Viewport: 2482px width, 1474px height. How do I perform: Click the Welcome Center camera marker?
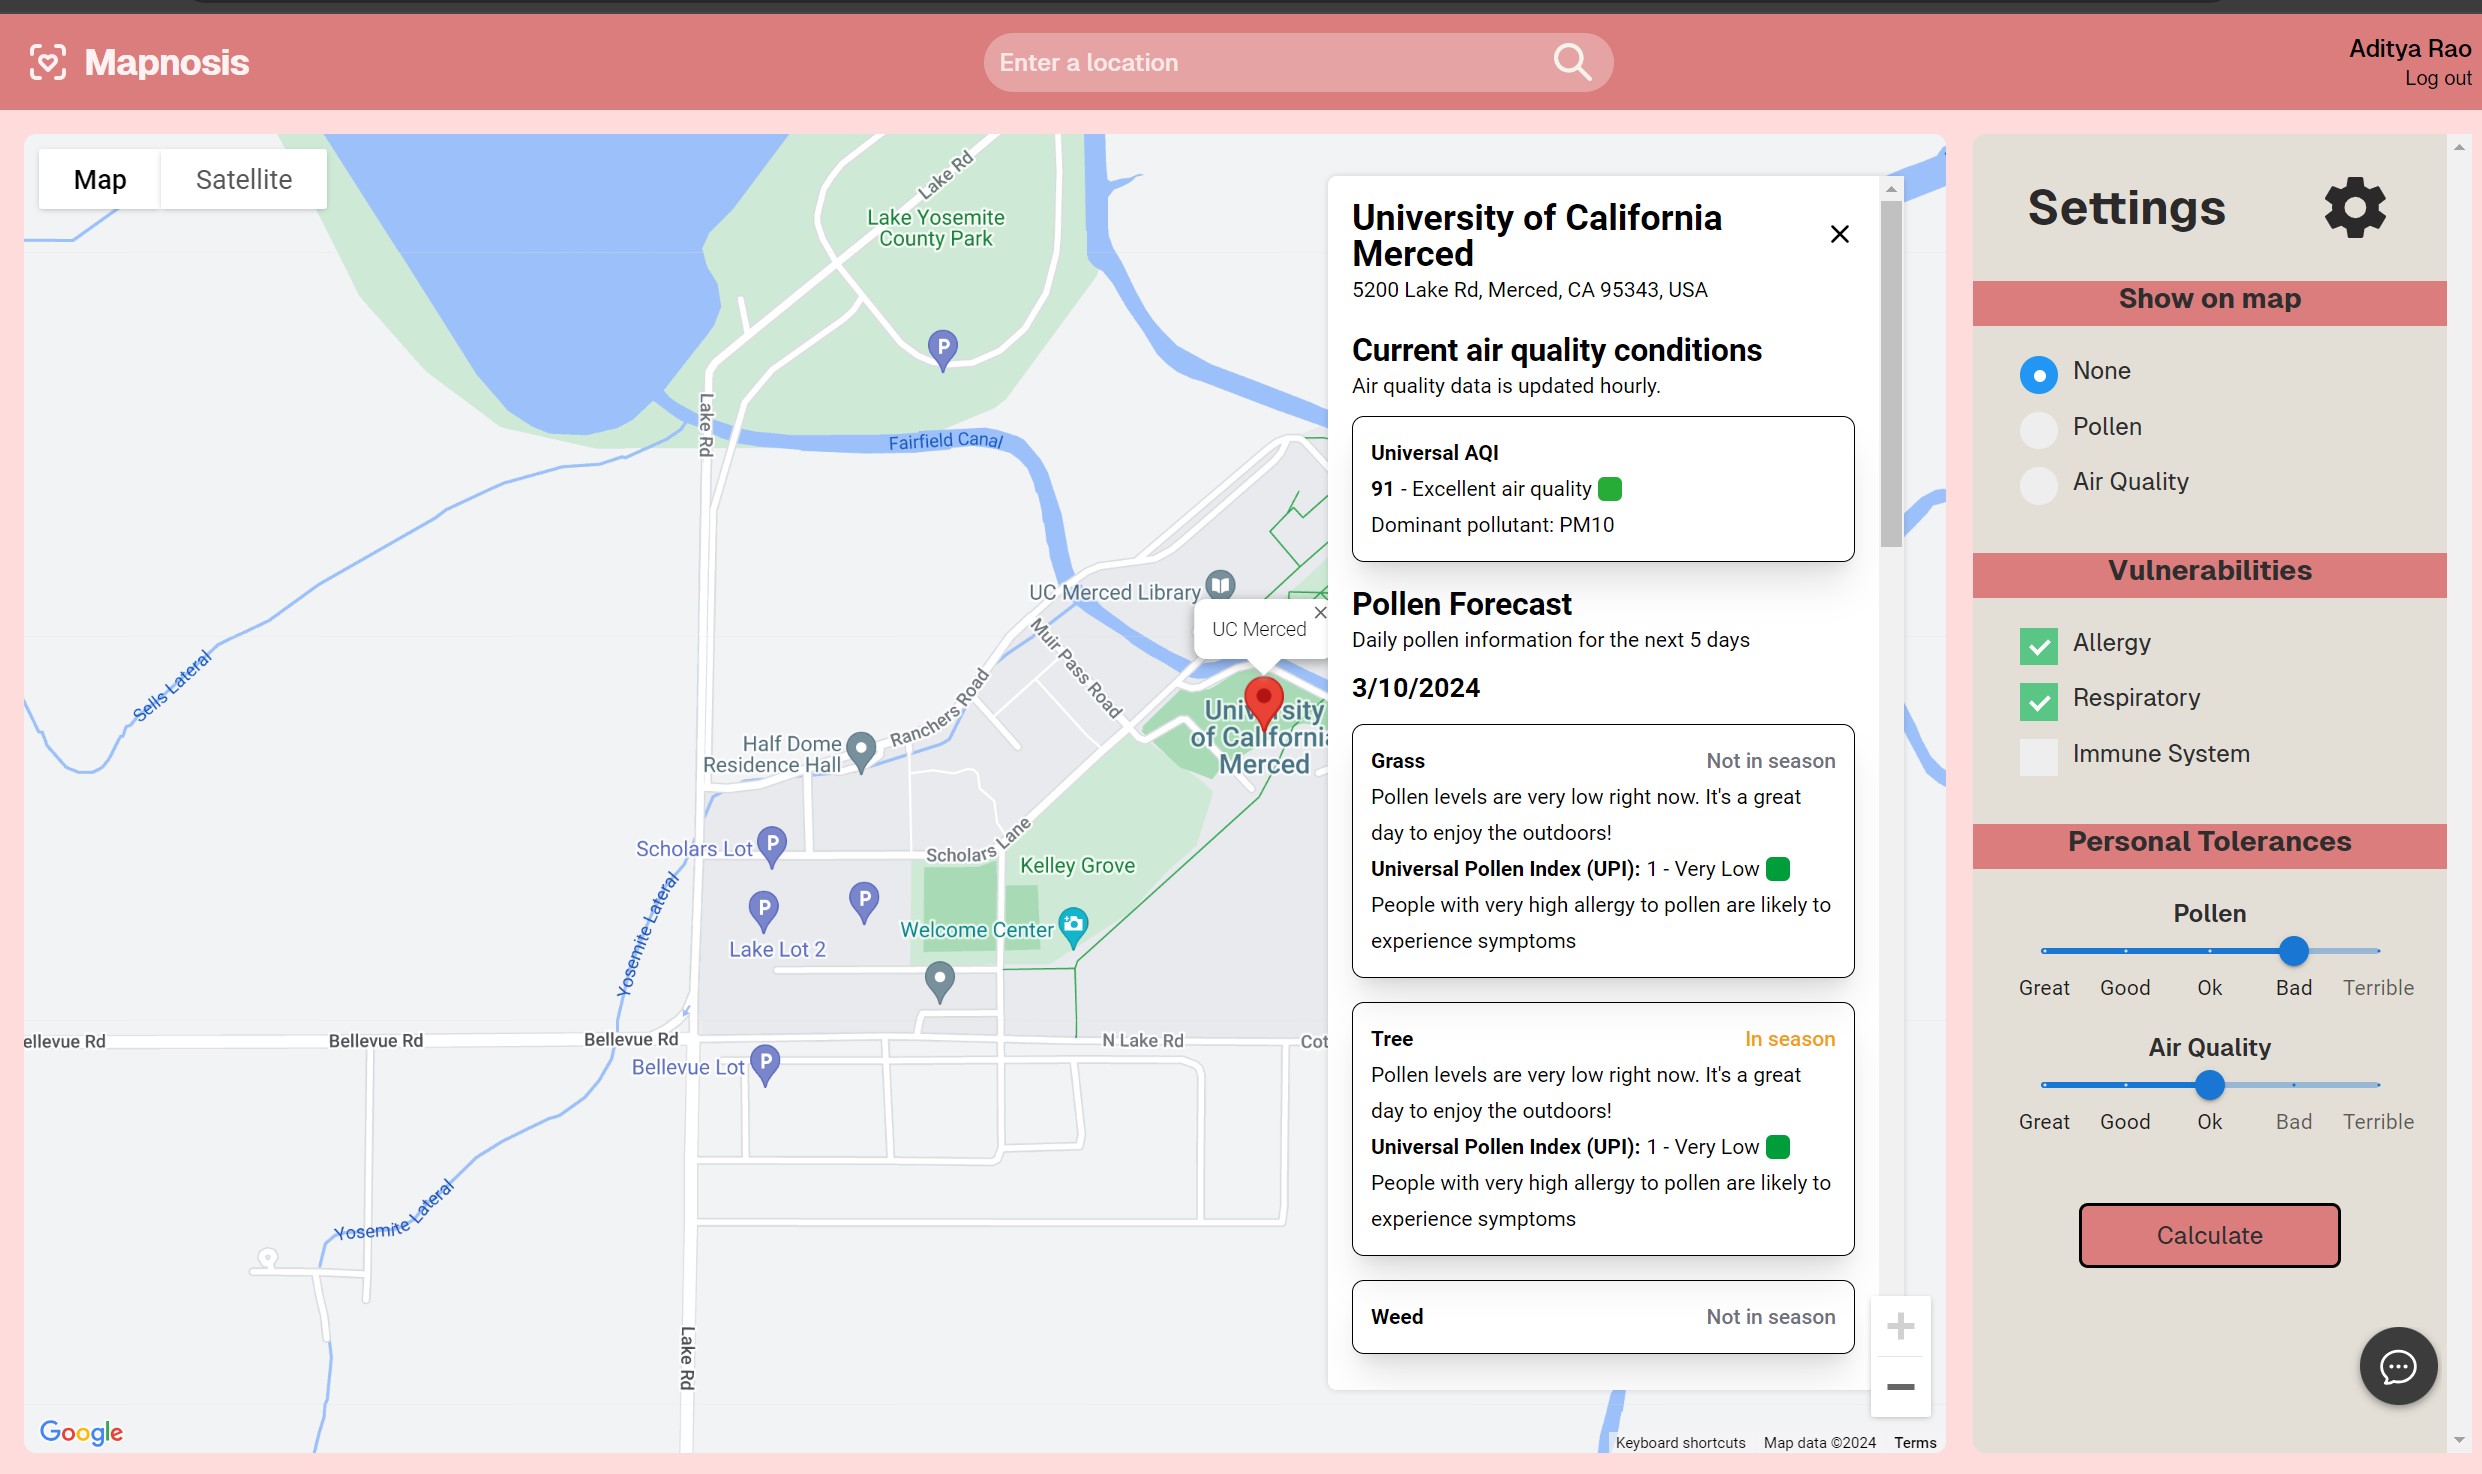[x=1073, y=924]
